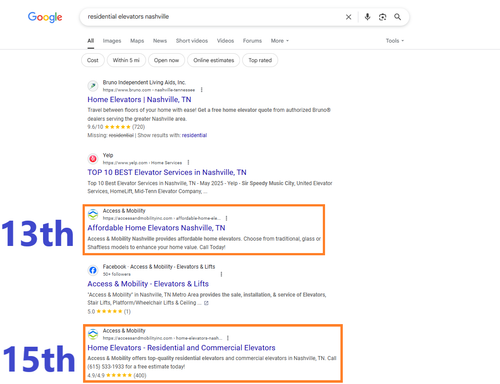Open three-dot menu for Facebook result
Screen dimensions: 500x384
point(221,274)
